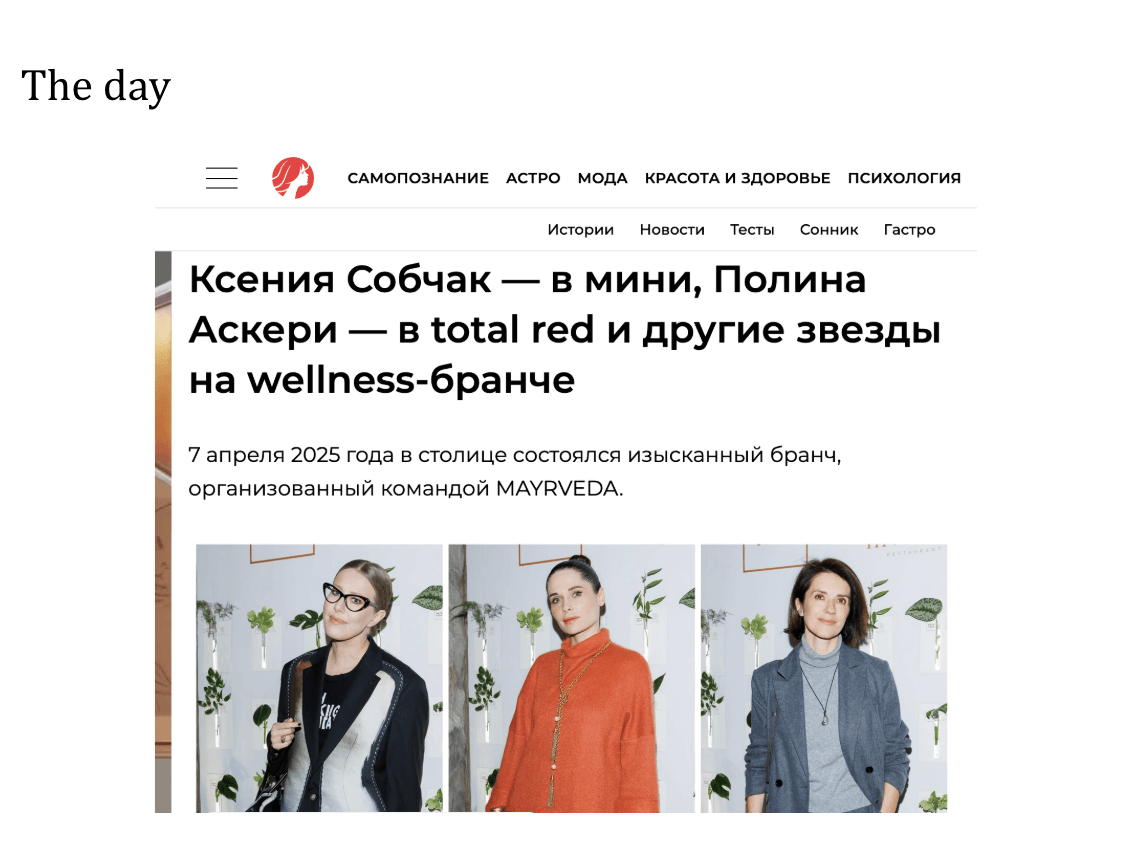The height and width of the screenshot is (844, 1124).
Task: Click the article intro paragraph mentioning MAYRVEDA
Action: 515,471
